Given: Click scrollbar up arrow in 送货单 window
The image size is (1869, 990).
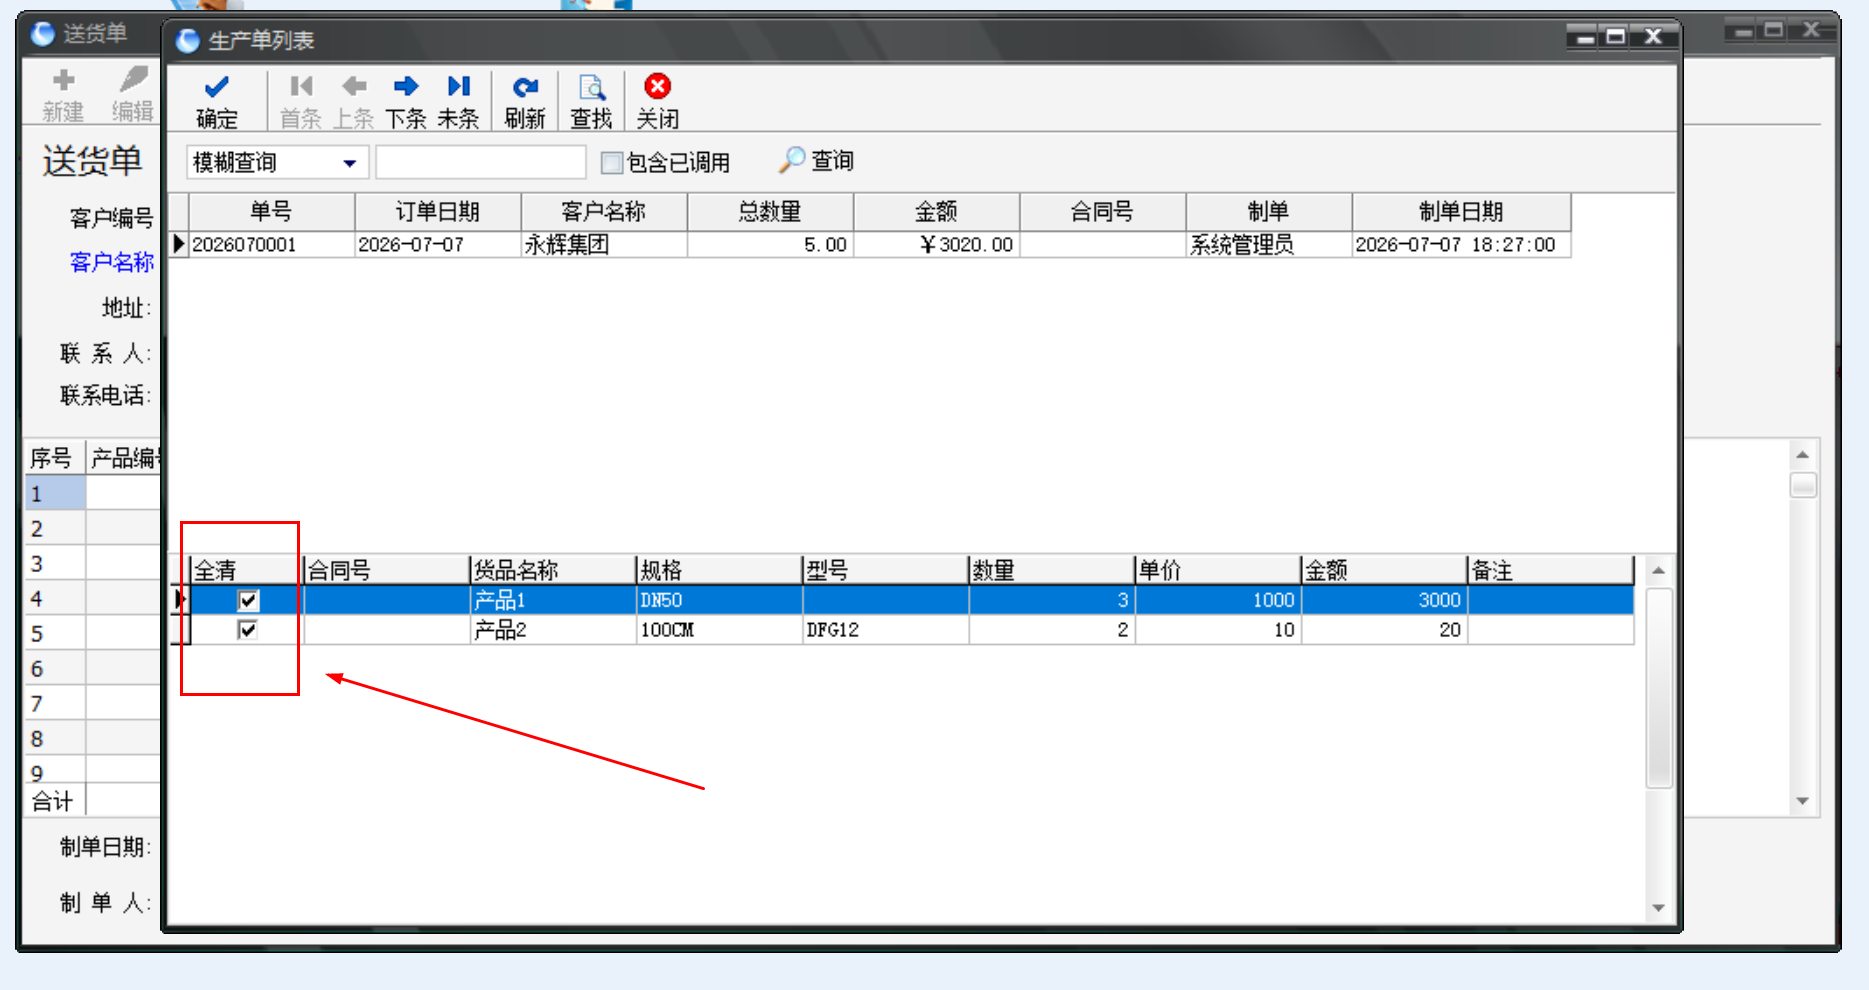Looking at the screenshot, I should (x=1802, y=455).
